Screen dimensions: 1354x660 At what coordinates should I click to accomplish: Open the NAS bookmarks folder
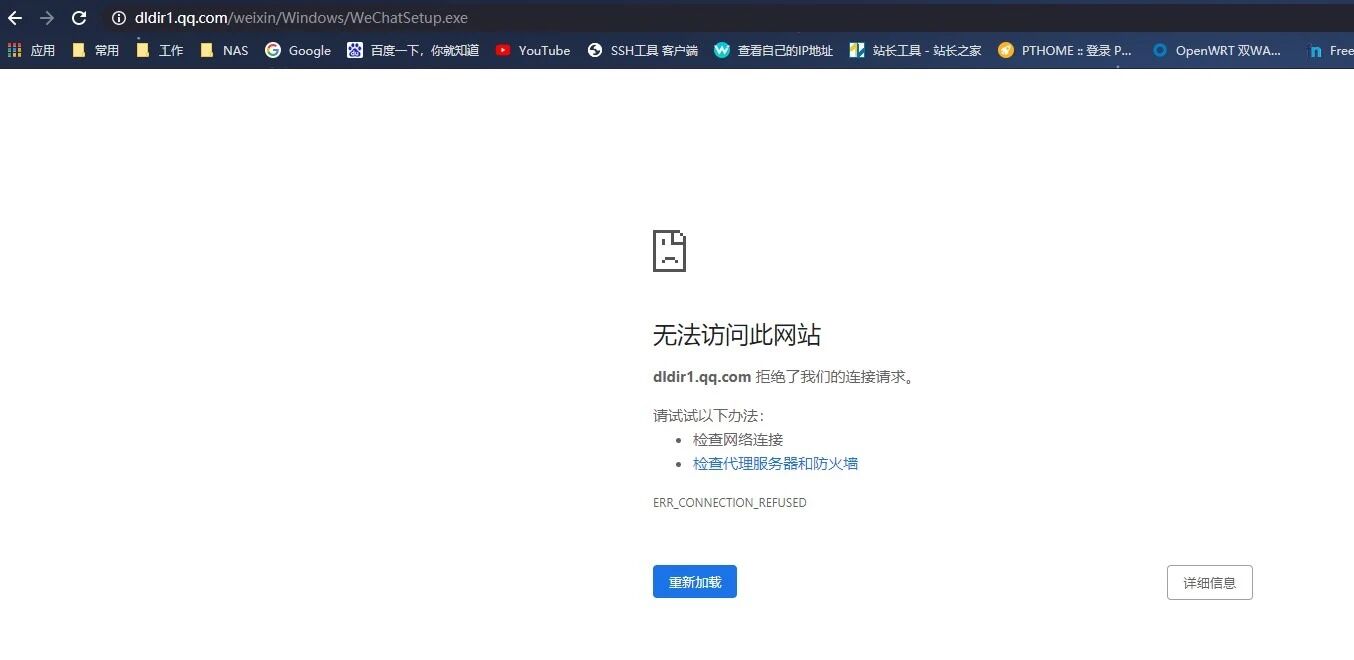[224, 50]
